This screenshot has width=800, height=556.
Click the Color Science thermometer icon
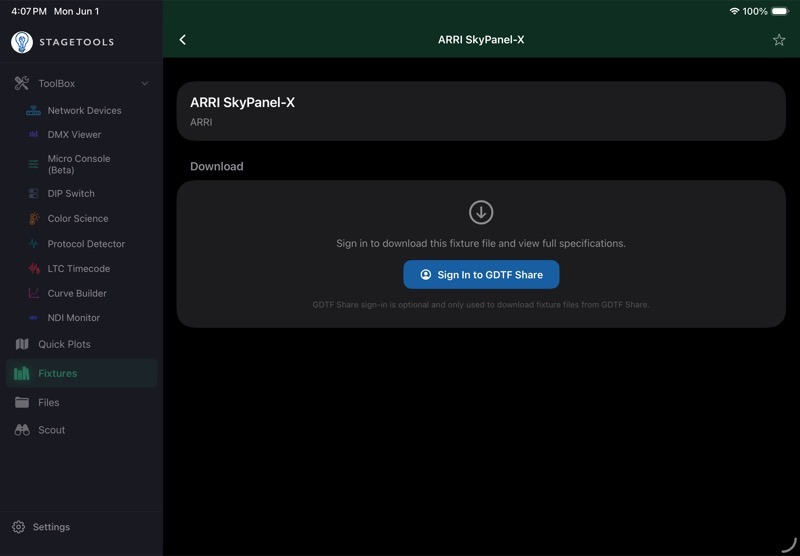point(33,218)
